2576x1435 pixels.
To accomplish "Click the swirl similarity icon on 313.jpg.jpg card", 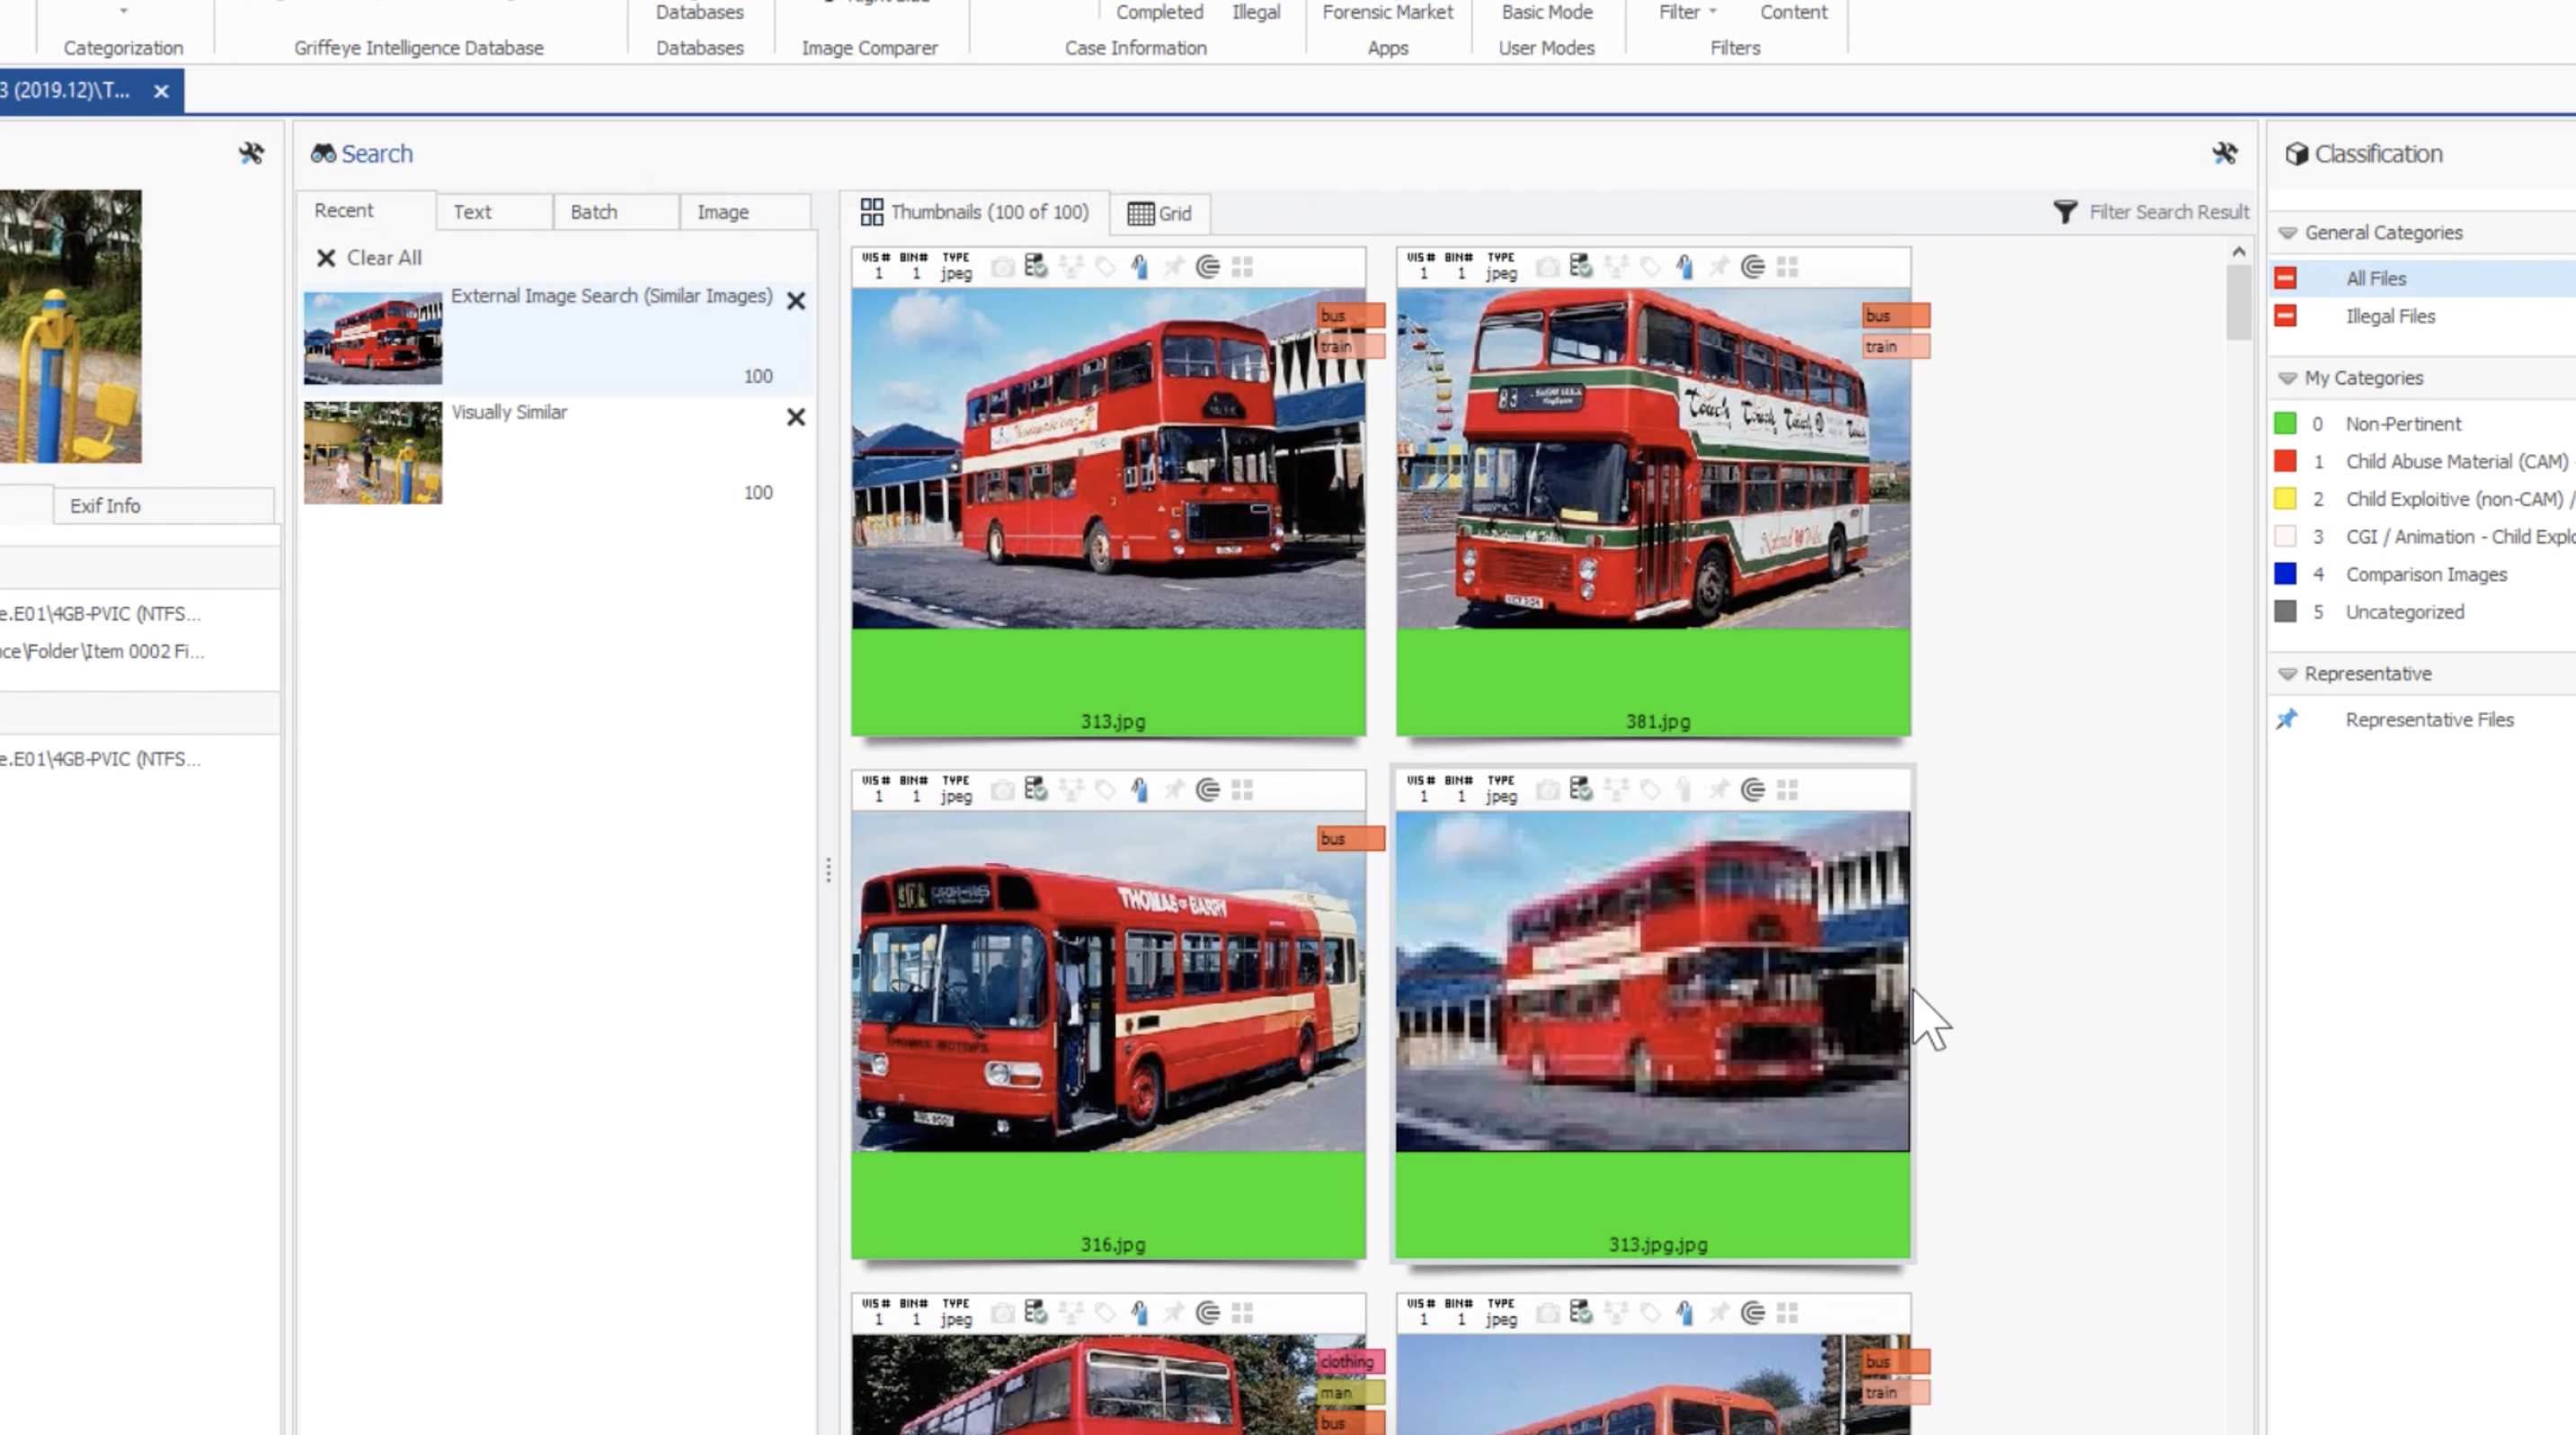I will 1753,790.
